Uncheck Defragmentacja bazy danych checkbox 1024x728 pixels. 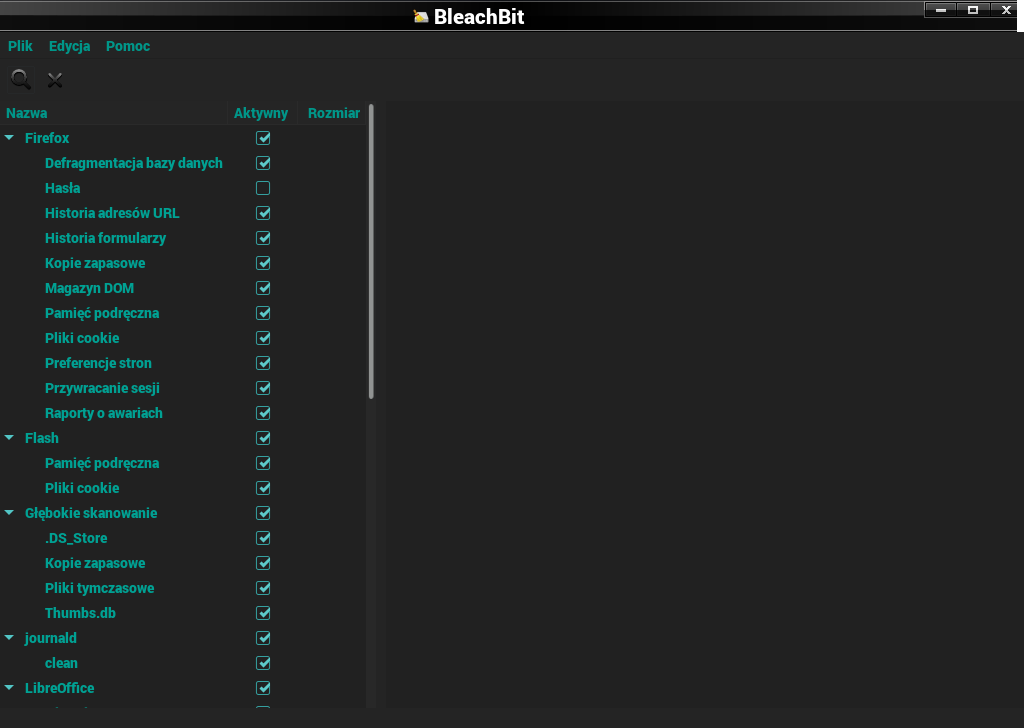[263, 163]
